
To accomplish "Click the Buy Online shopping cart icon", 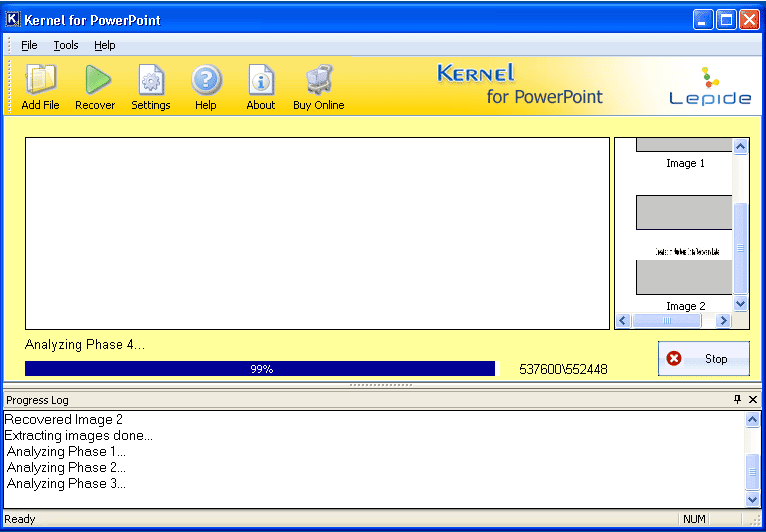I will [319, 80].
